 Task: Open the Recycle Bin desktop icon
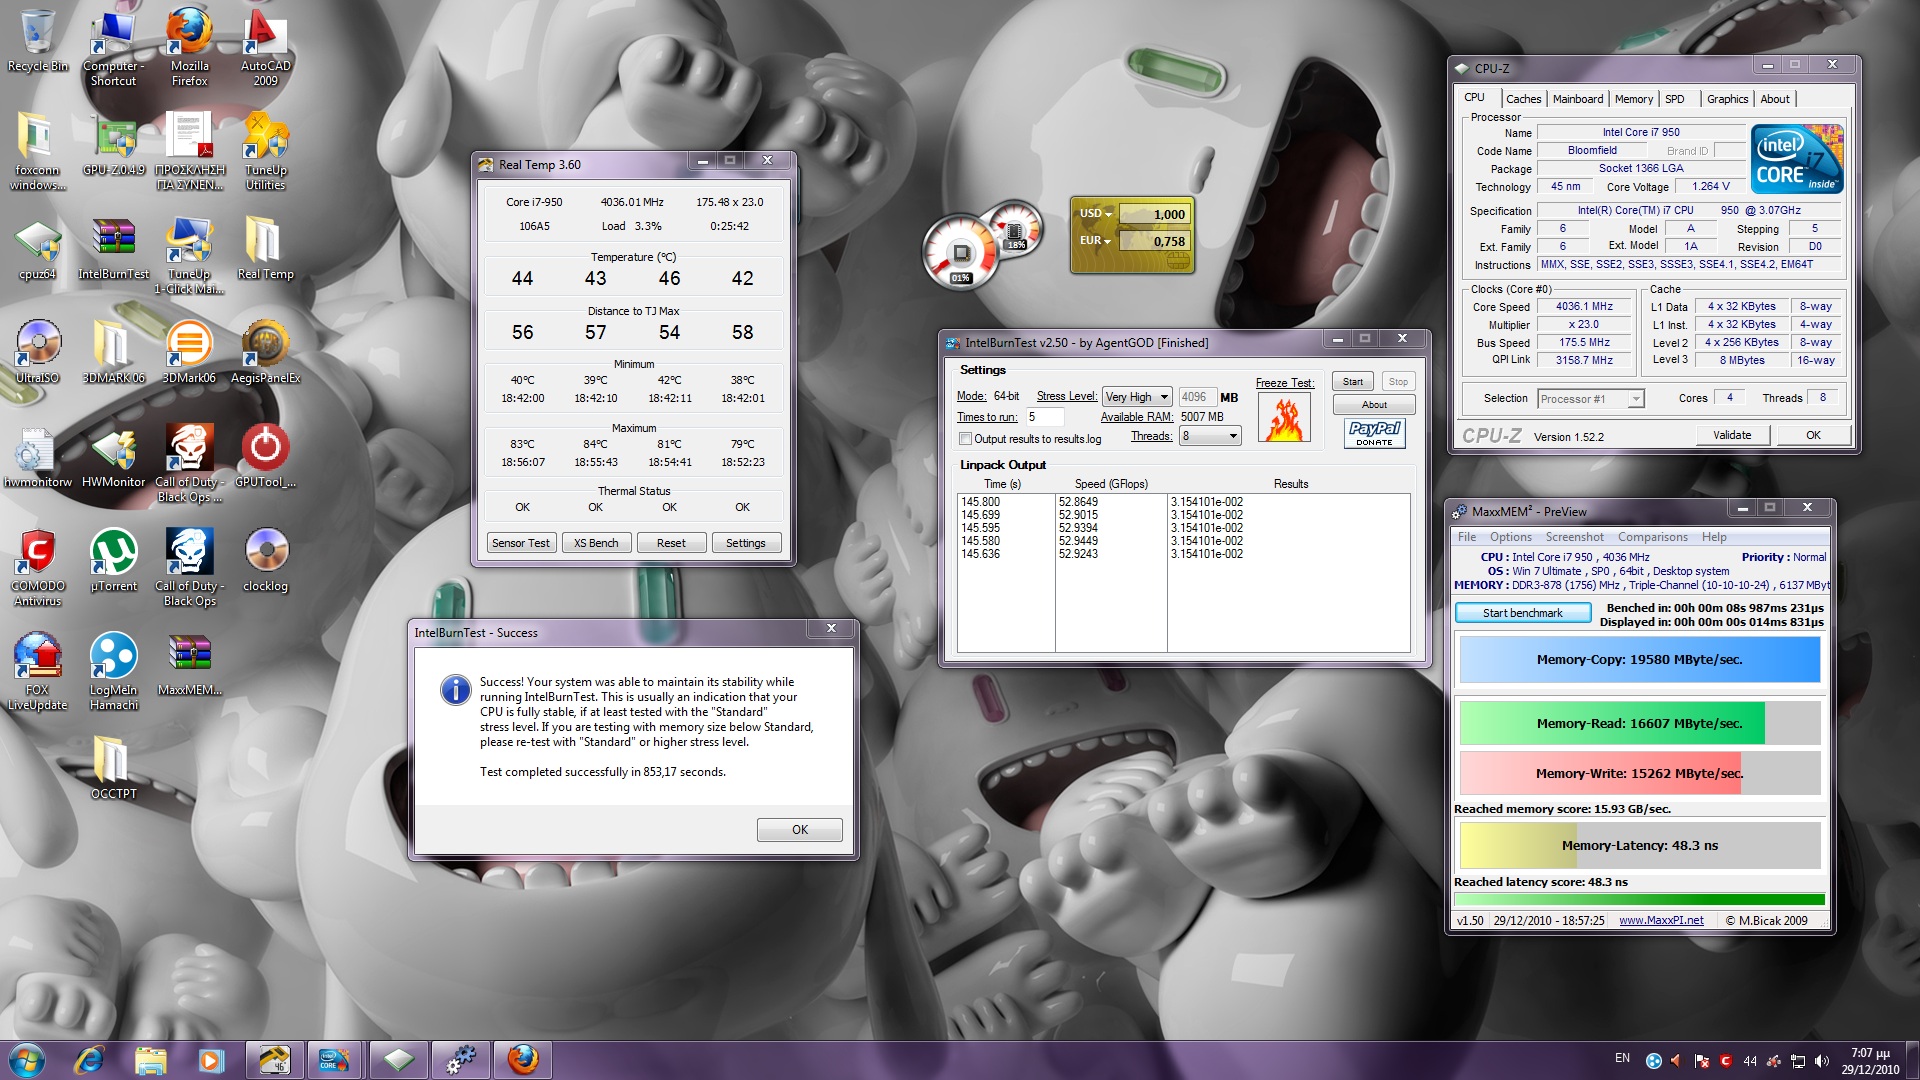pyautogui.click(x=38, y=42)
